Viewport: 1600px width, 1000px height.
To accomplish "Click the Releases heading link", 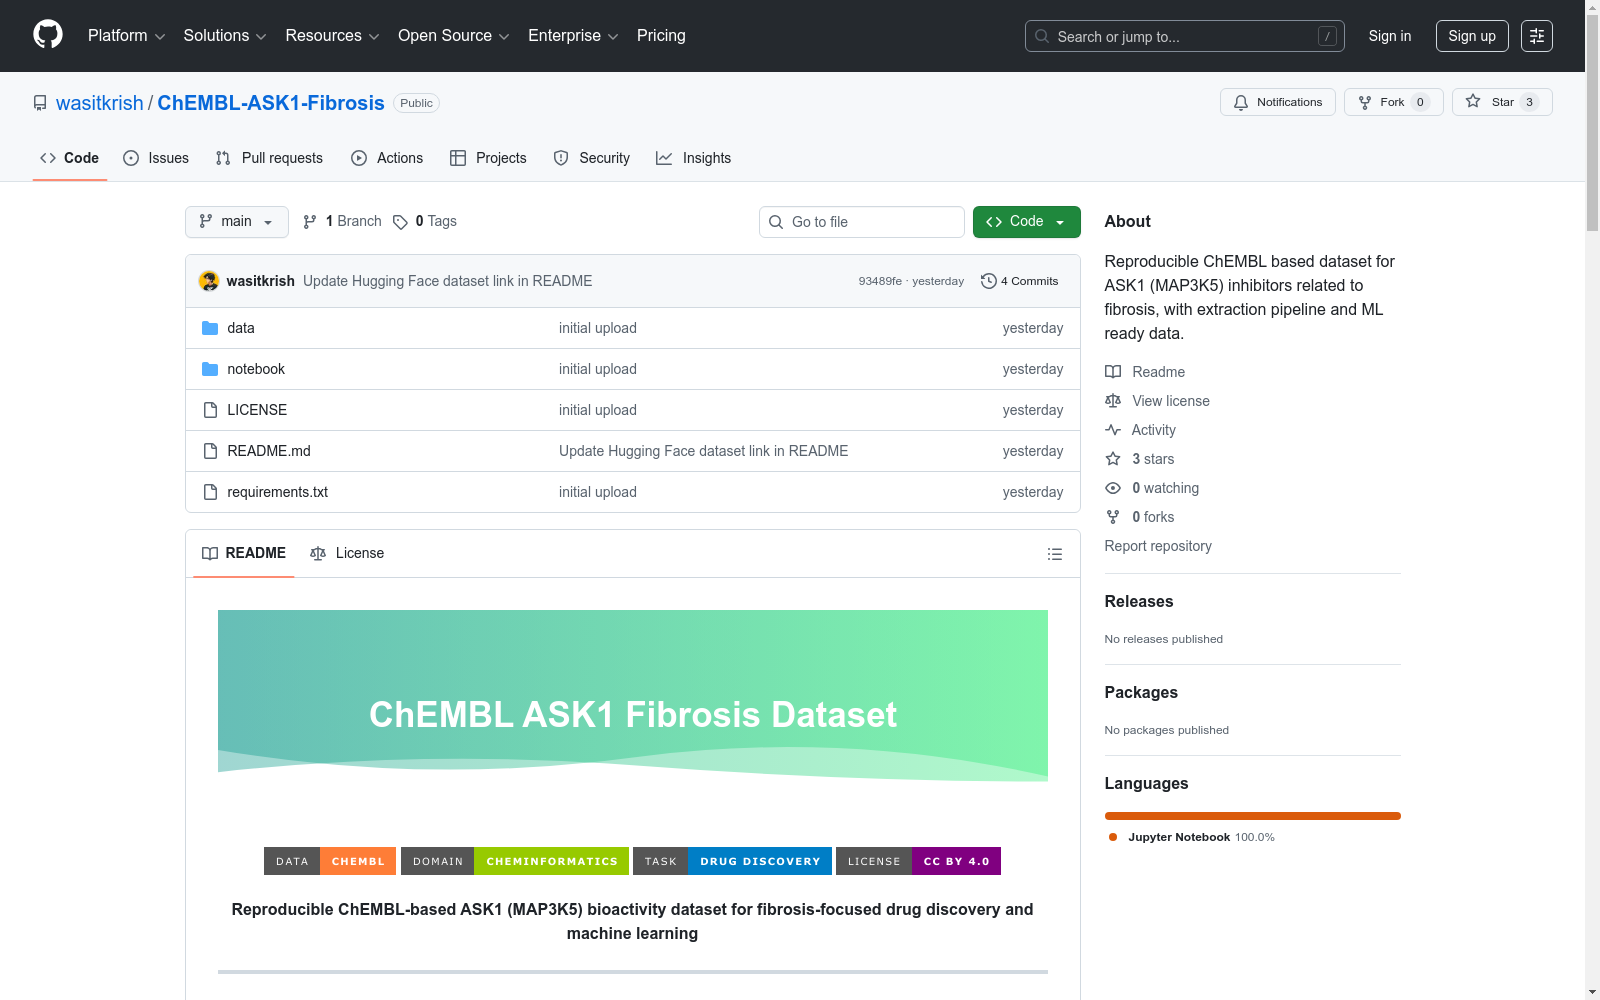I will tap(1139, 601).
